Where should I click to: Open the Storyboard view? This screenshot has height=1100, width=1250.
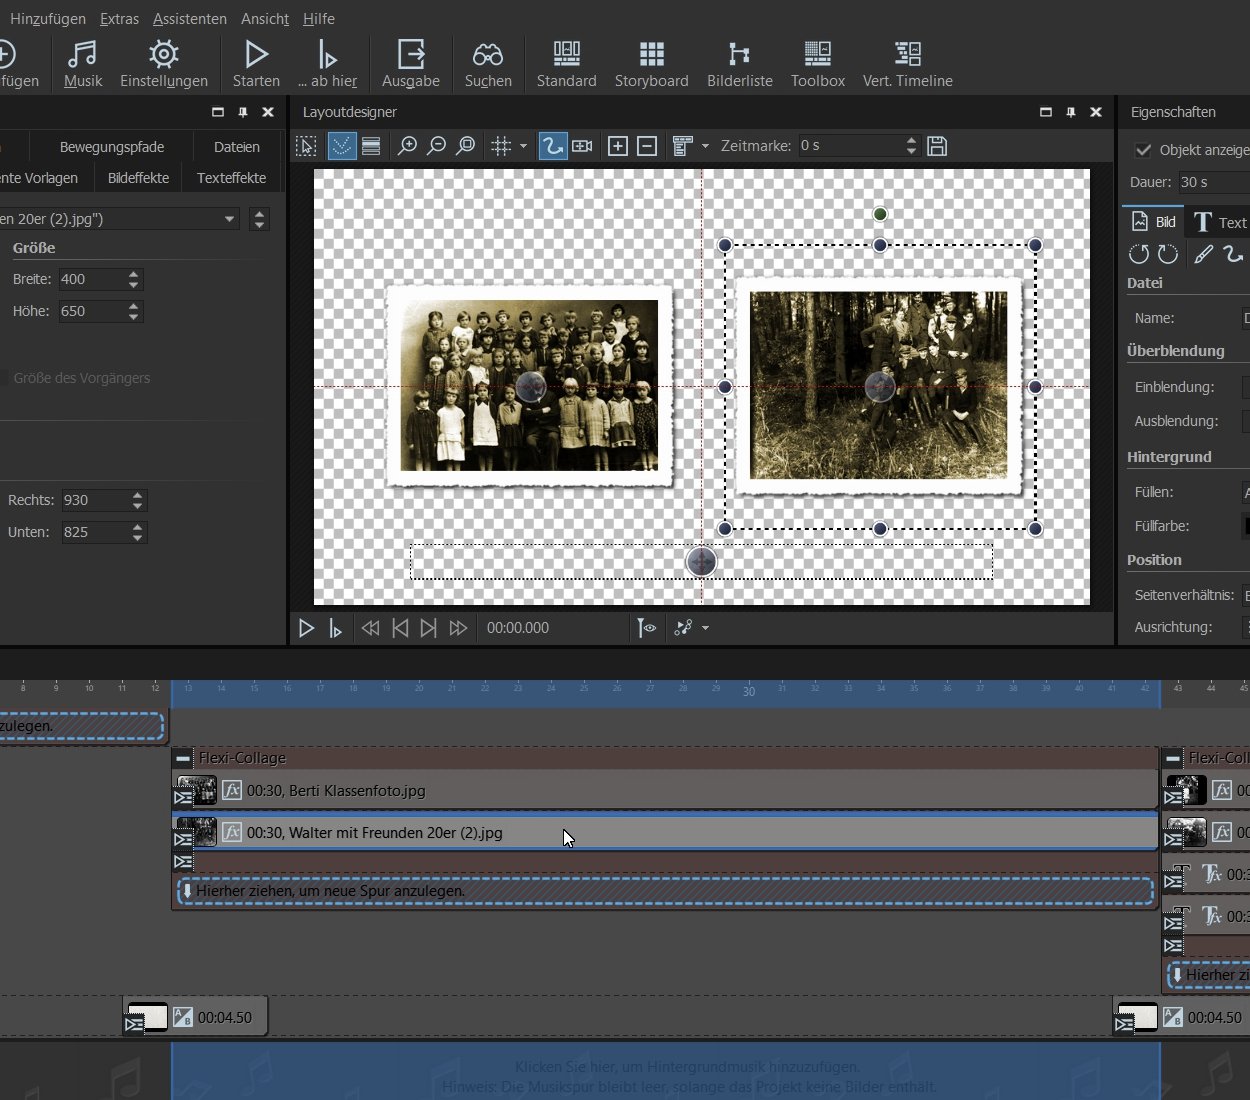tap(651, 64)
